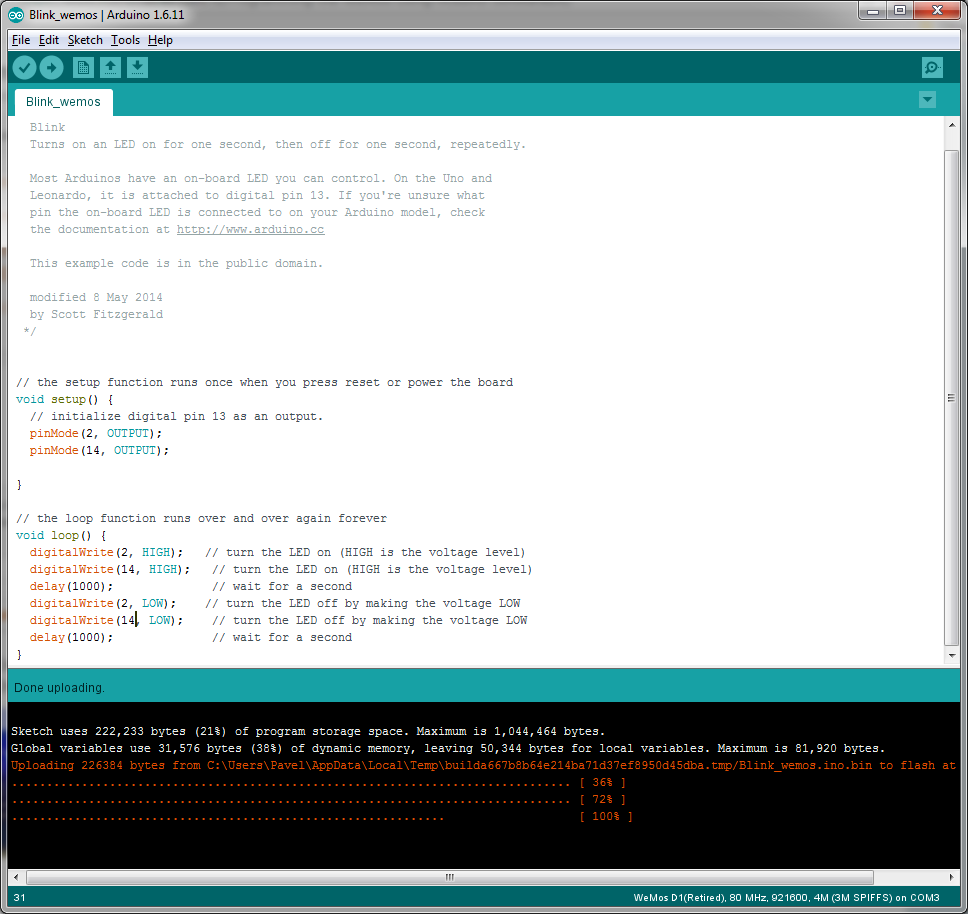Save the sketch via toolbar icon
Screen dimensions: 968x914
pyautogui.click(x=137, y=67)
